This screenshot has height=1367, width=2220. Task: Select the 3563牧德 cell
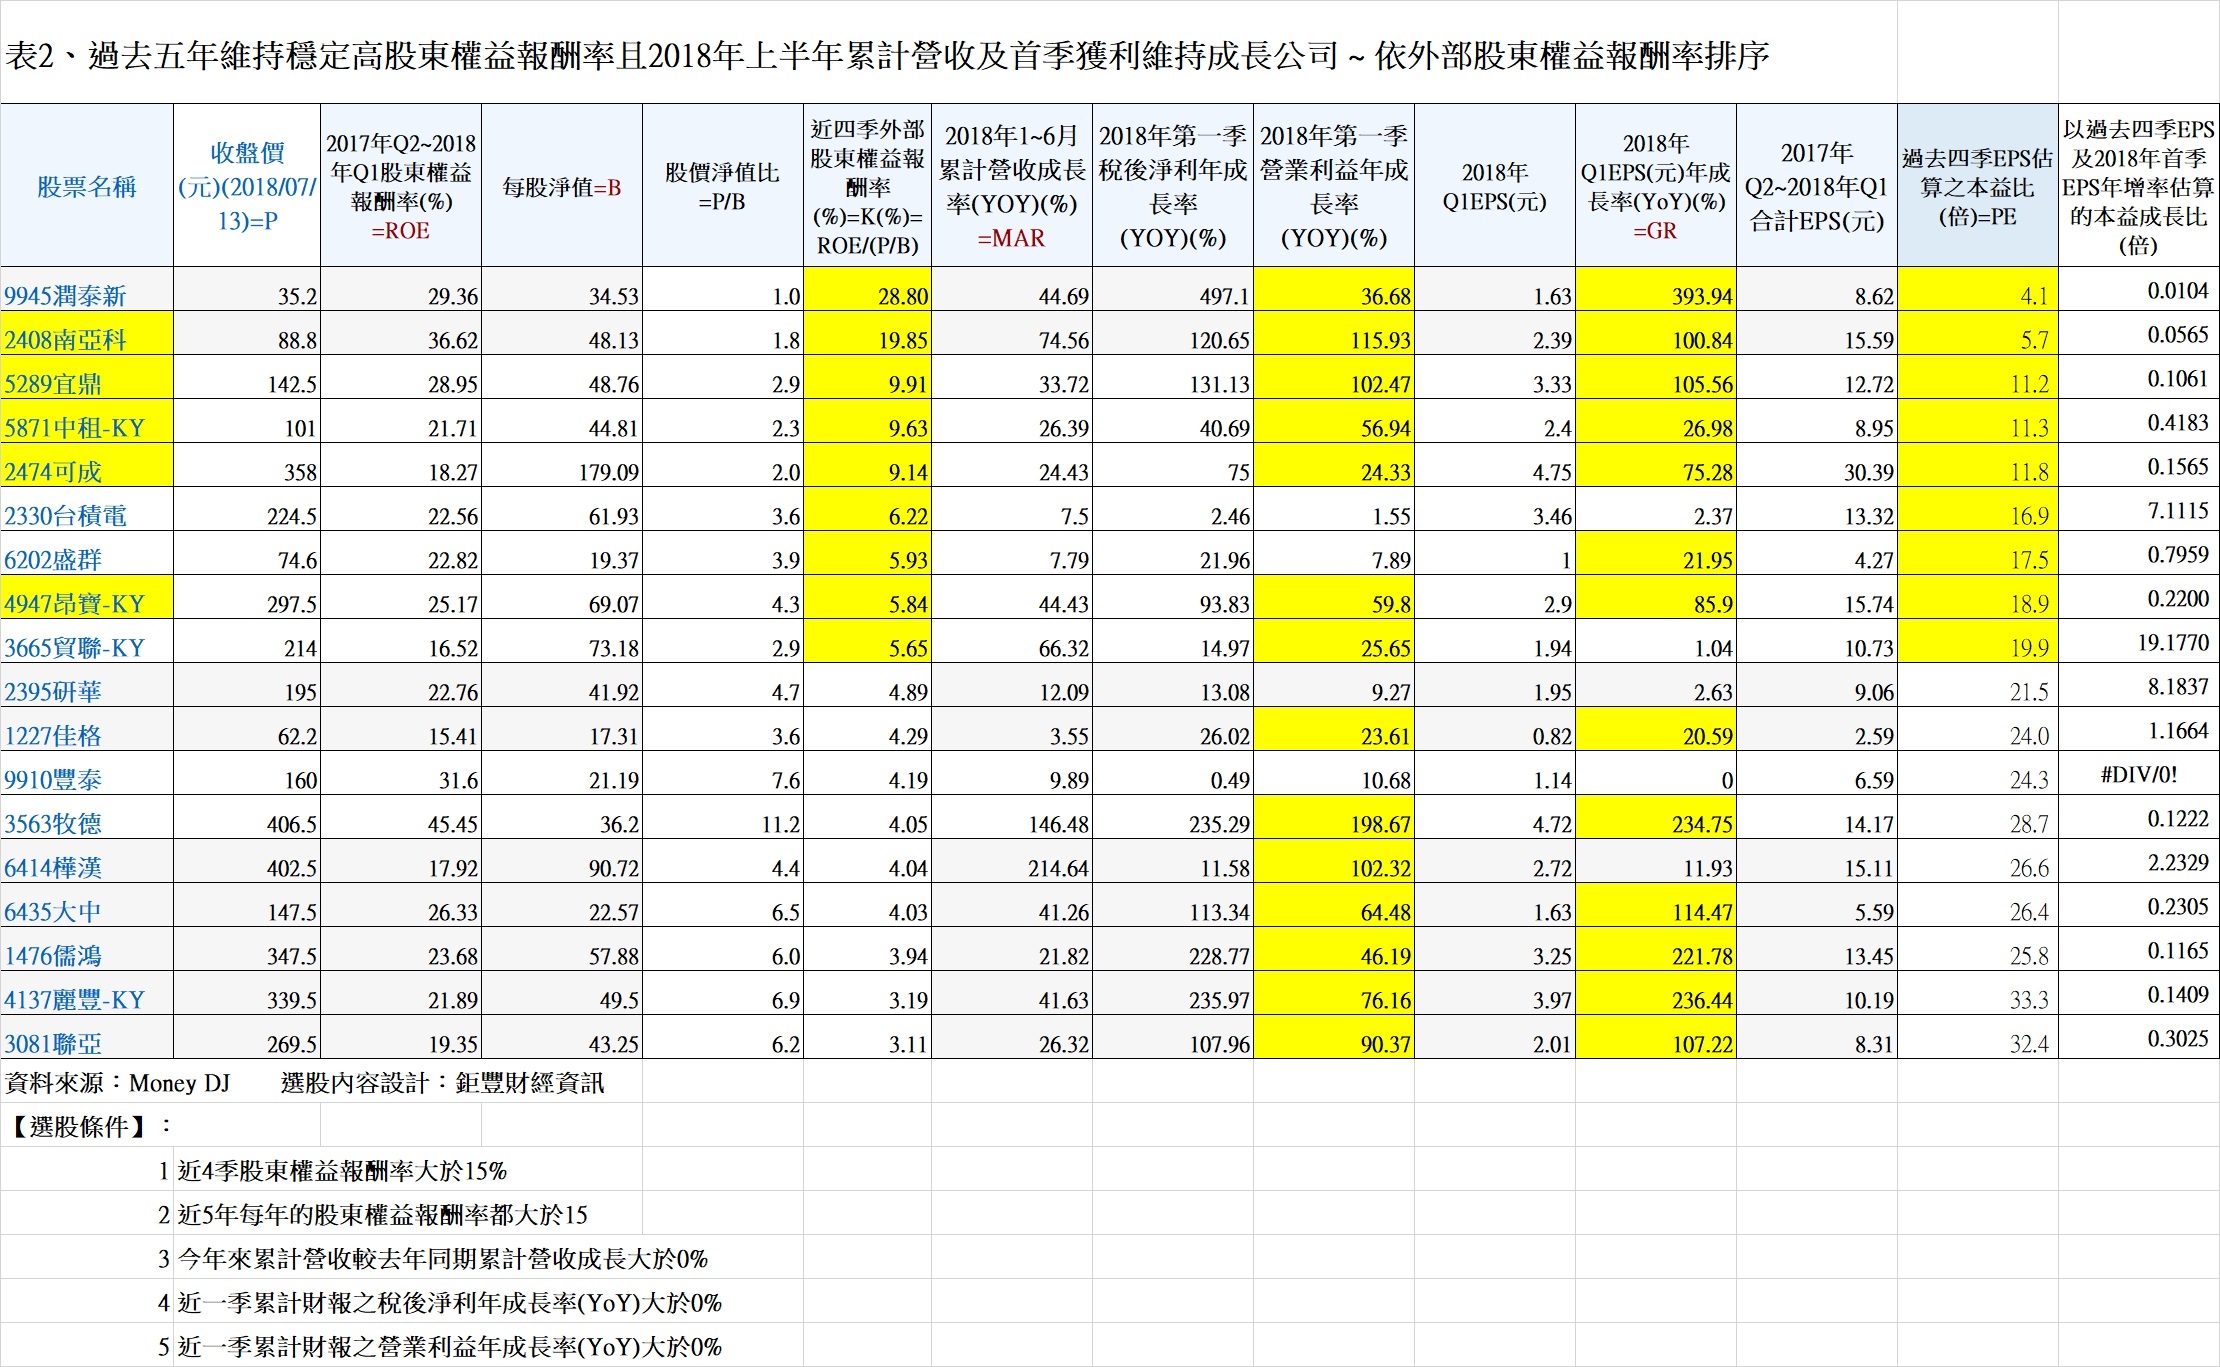pyautogui.click(x=87, y=817)
